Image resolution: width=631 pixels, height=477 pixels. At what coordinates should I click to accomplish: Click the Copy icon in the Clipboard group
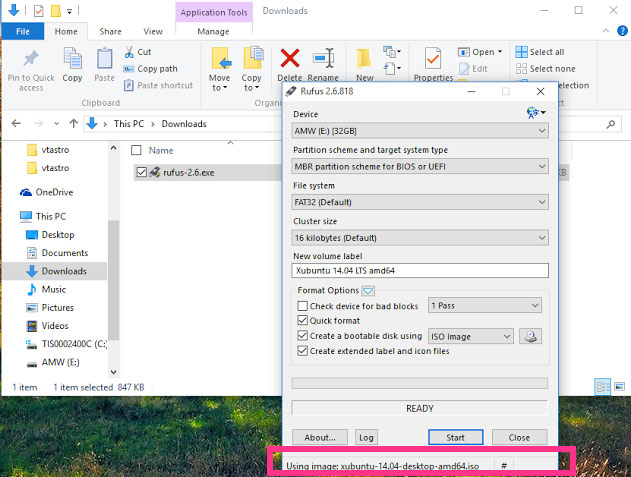pyautogui.click(x=72, y=58)
